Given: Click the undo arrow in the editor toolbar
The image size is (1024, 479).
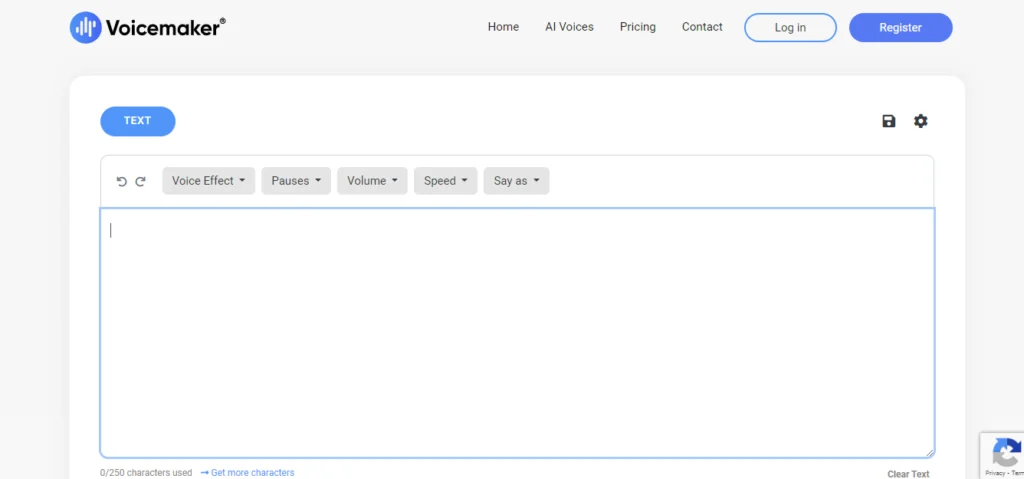Looking at the screenshot, I should 122,181.
